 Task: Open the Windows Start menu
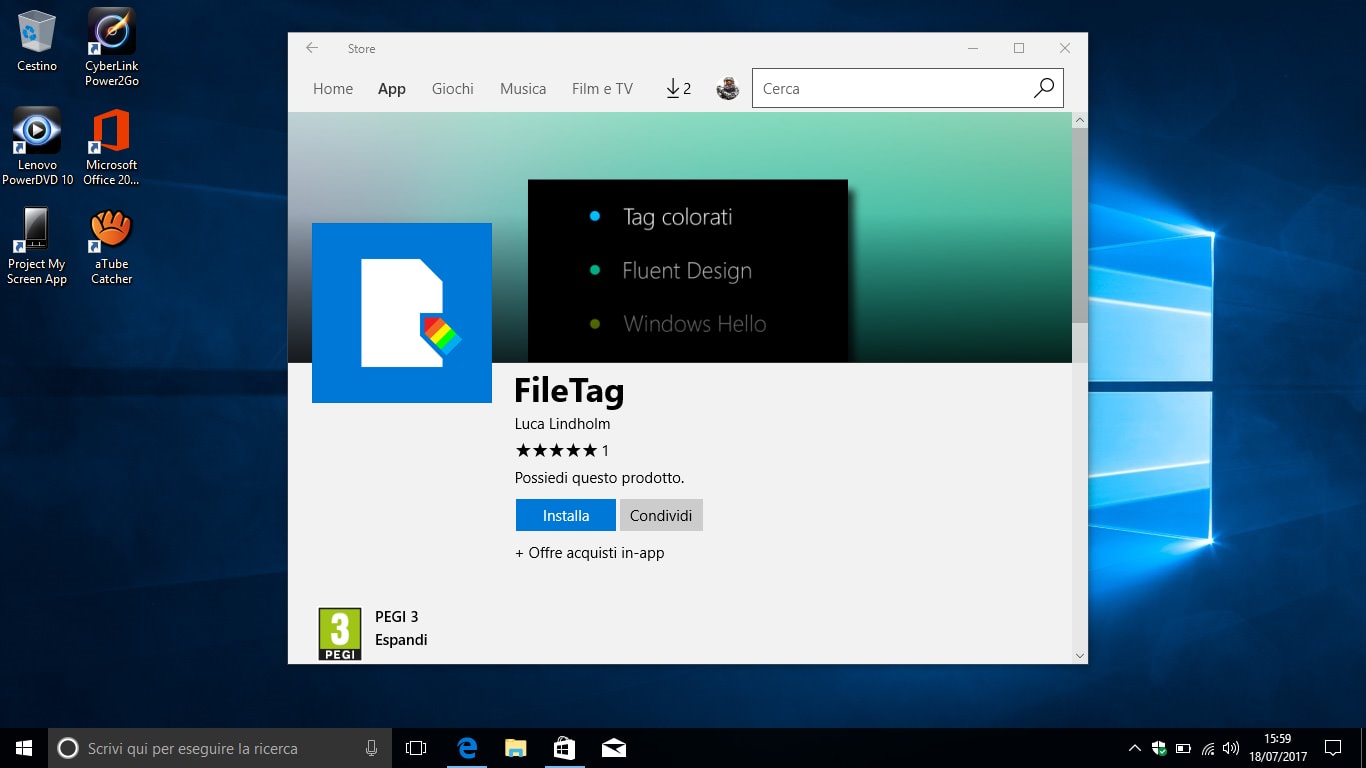point(24,748)
